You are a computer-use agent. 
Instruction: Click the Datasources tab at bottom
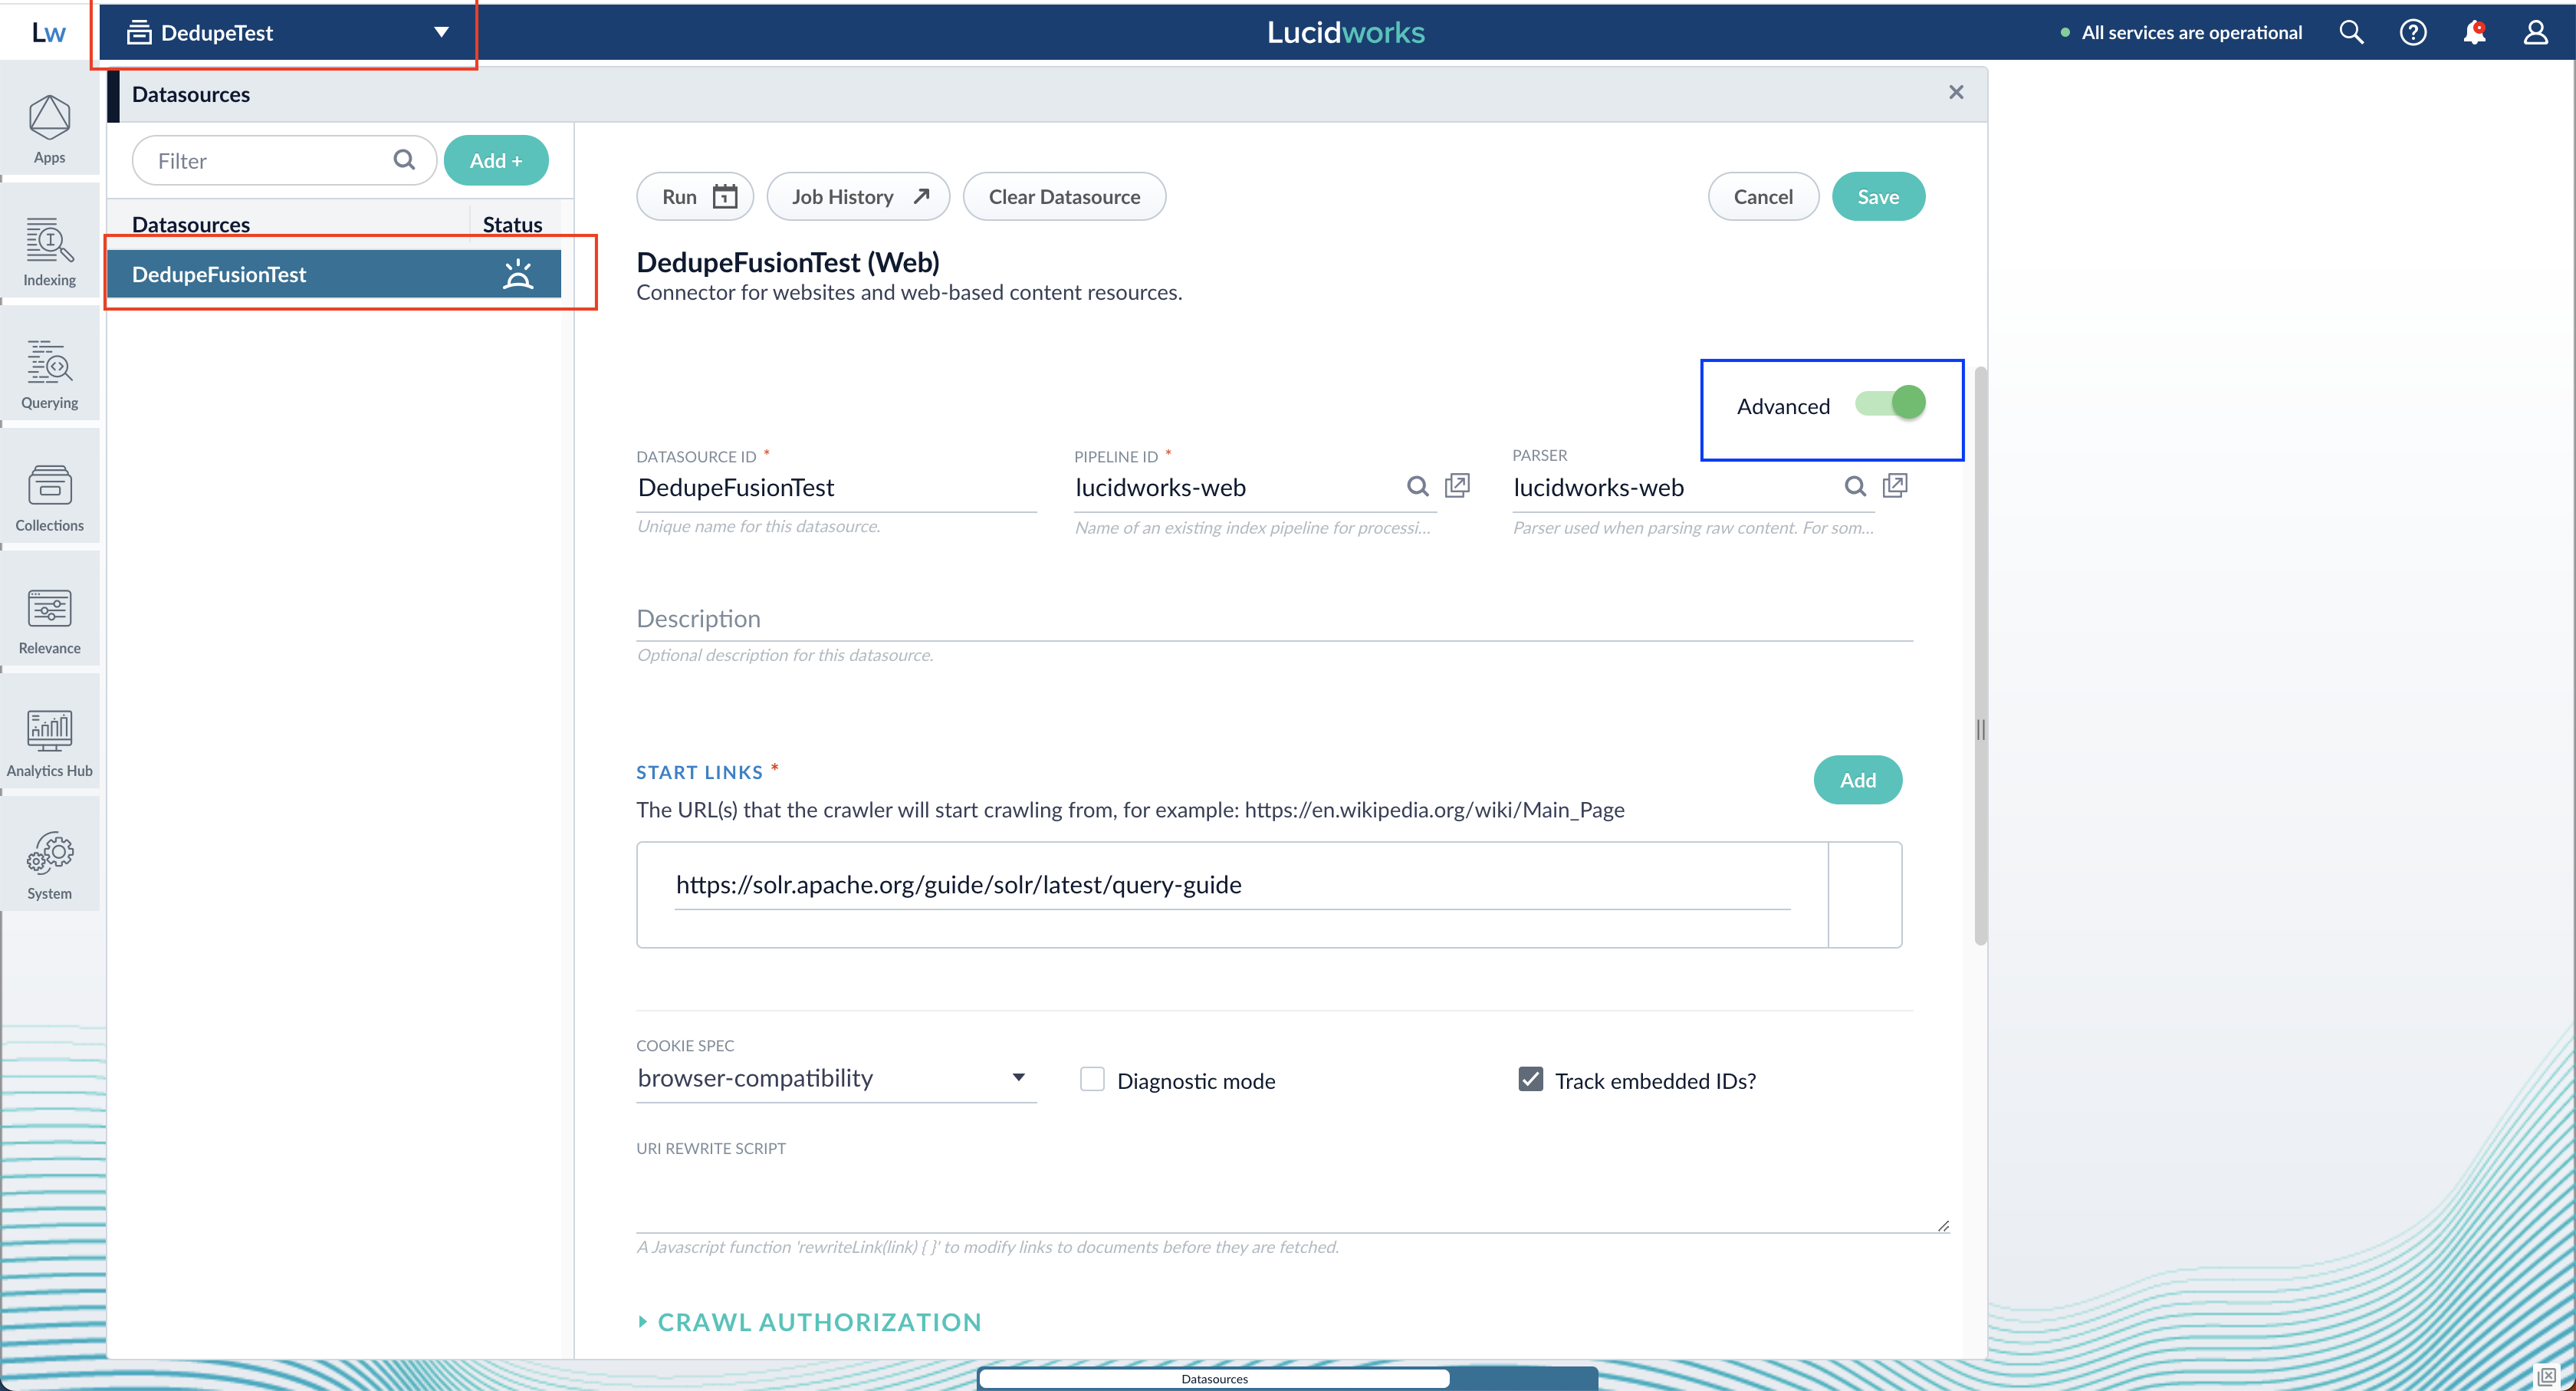(1213, 1378)
